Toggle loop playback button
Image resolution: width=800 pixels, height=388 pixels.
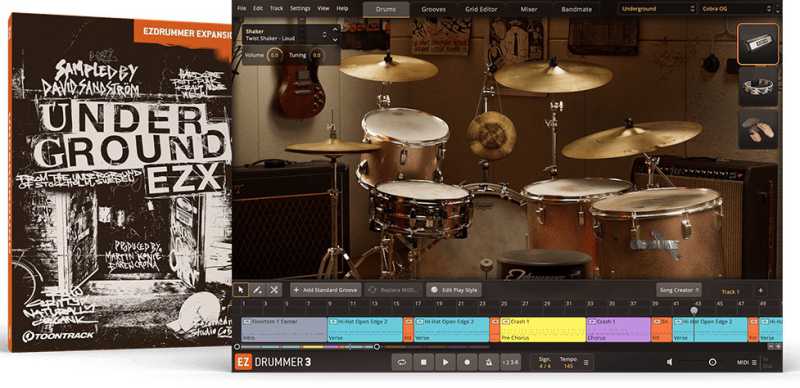click(402, 362)
